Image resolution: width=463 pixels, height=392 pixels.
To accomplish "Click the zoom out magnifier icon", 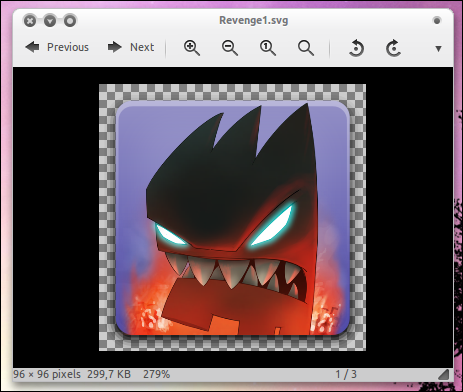I will click(x=230, y=48).
